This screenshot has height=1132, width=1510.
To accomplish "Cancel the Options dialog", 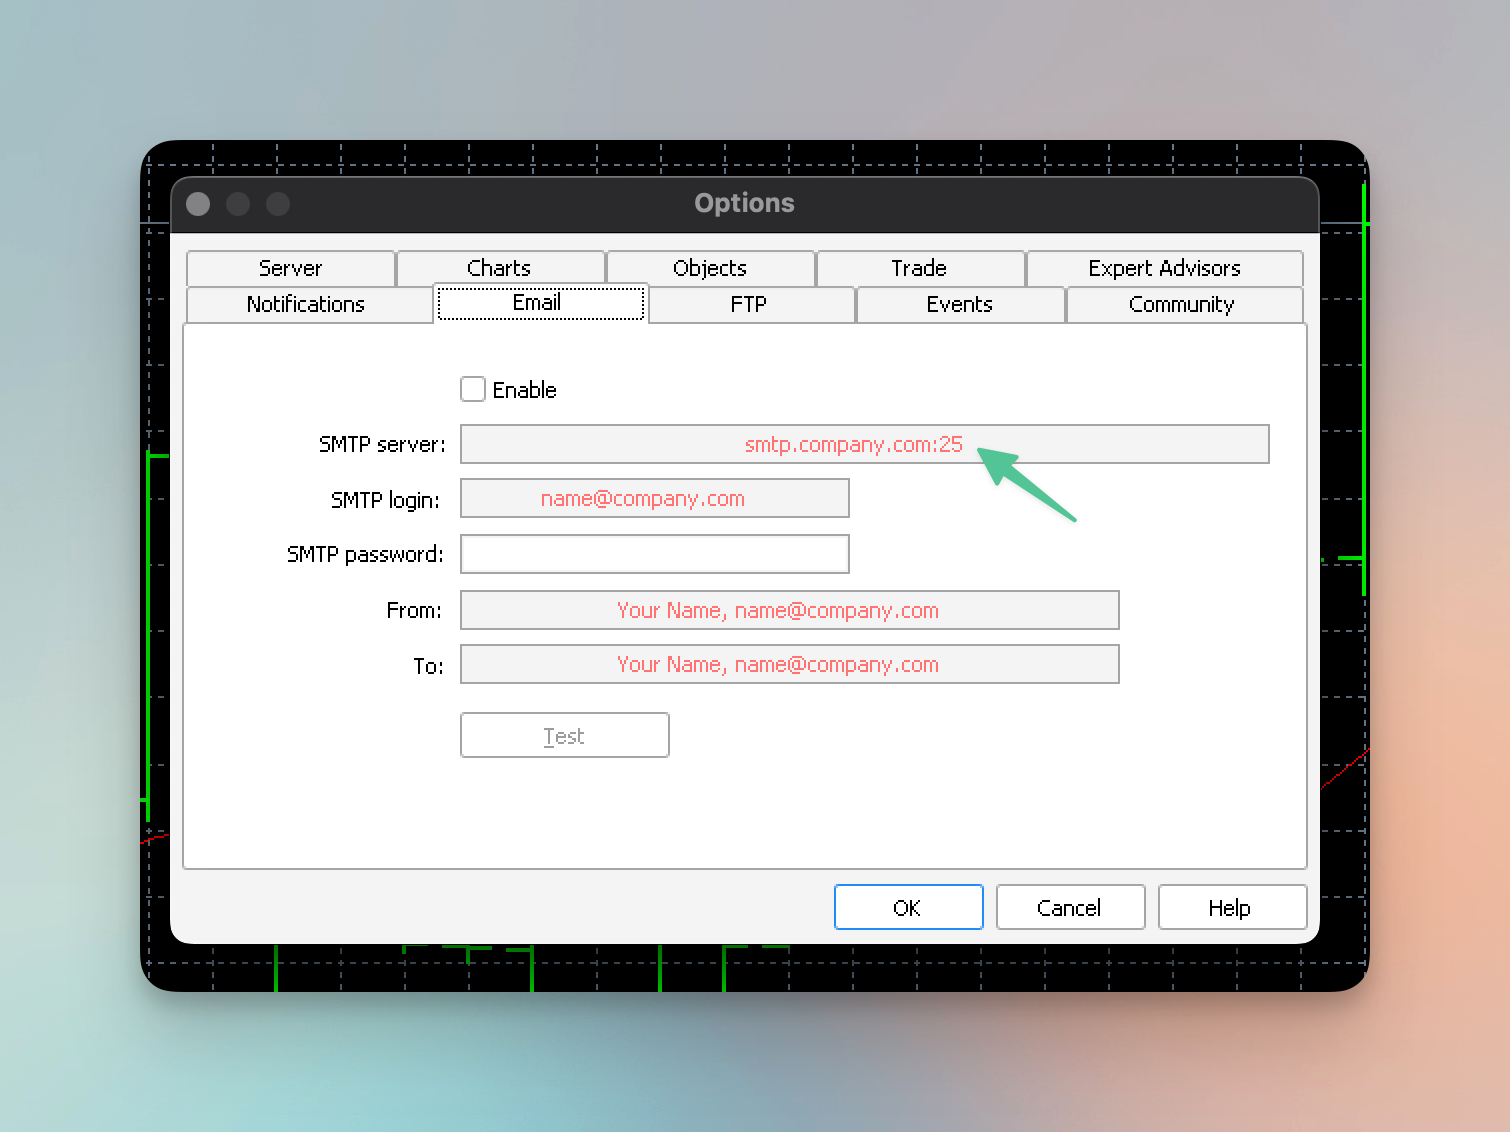I will pos(1069,907).
